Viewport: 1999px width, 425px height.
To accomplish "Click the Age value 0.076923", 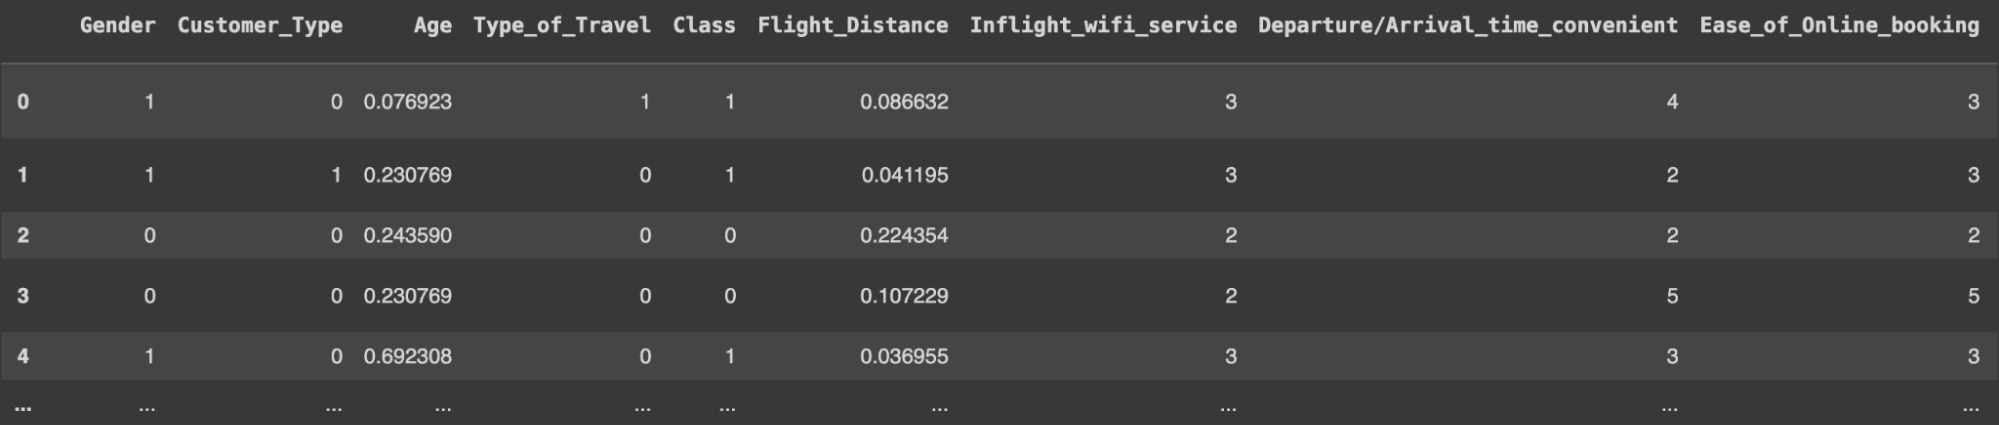I will tap(407, 101).
